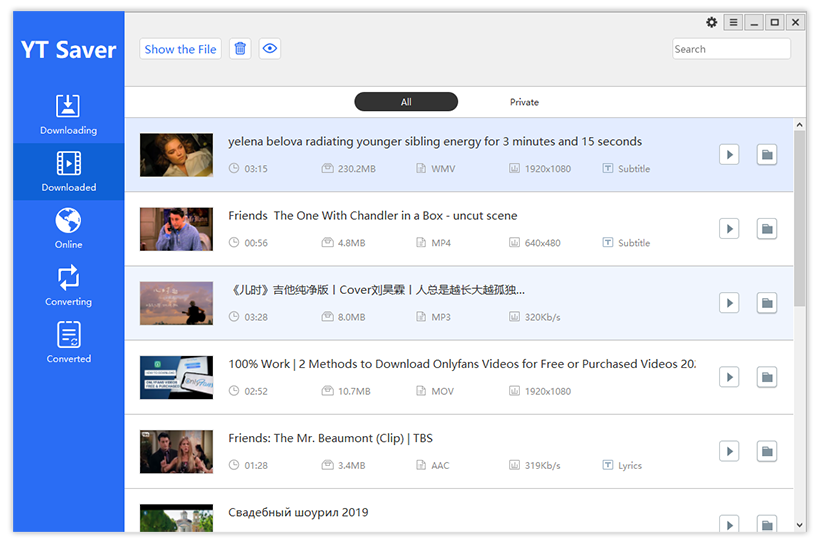820x543 pixels.
Task: Open settings with the gear icon
Action: click(x=712, y=22)
